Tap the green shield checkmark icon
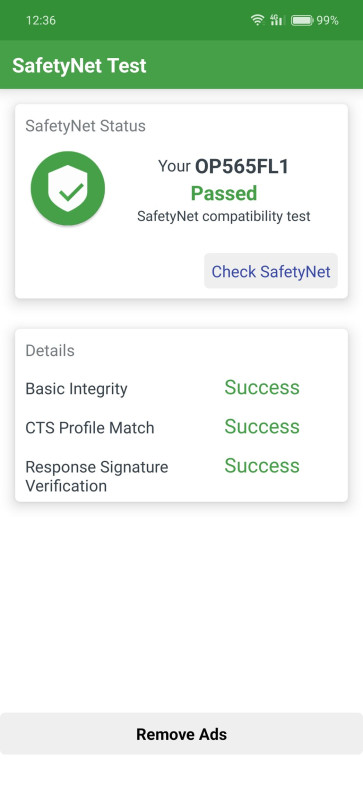Screen dimensions: 363x800 point(68,188)
